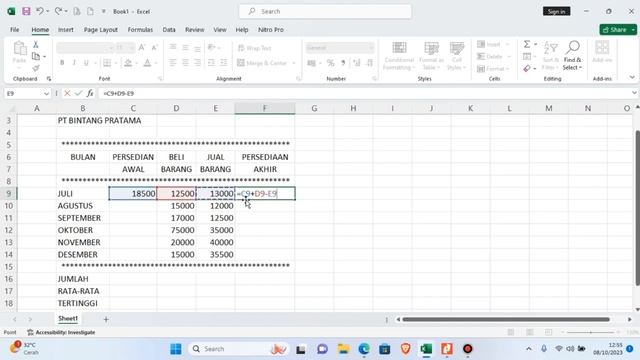Click the AutoSum sigma icon

click(x=527, y=44)
